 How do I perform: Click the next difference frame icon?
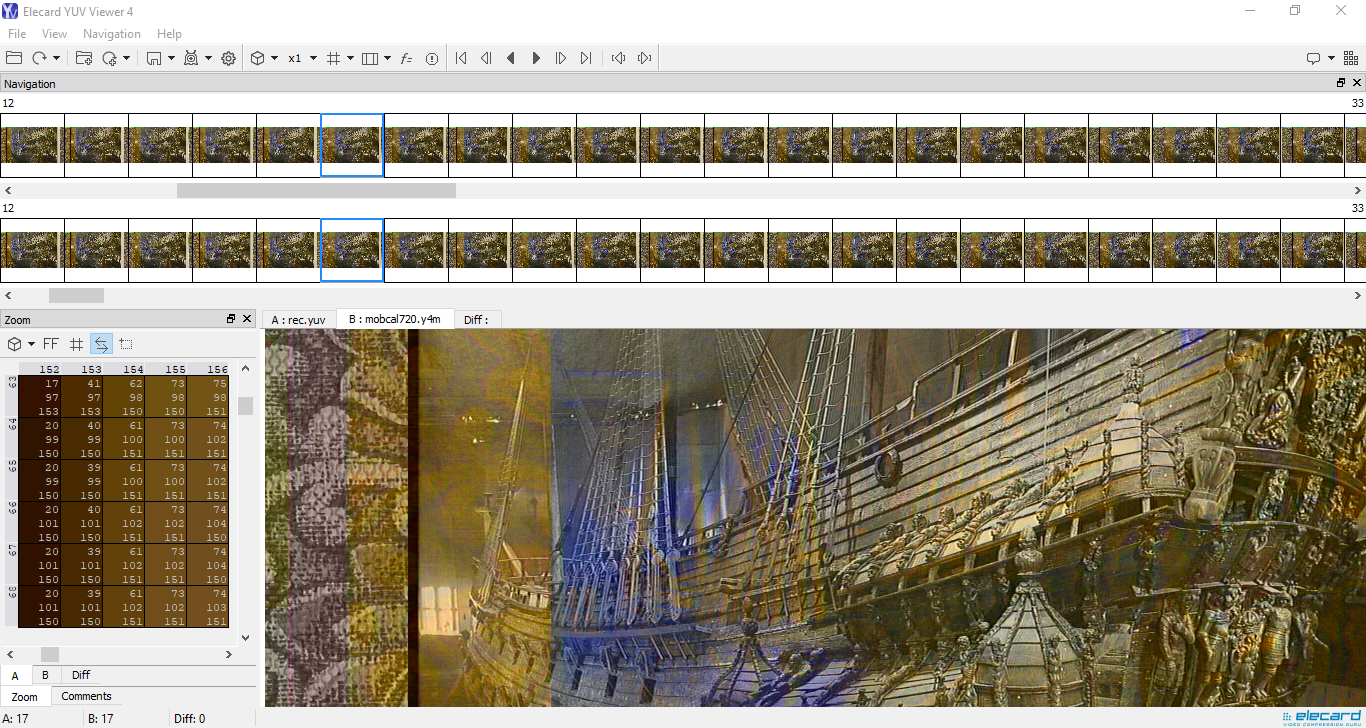[x=645, y=58]
